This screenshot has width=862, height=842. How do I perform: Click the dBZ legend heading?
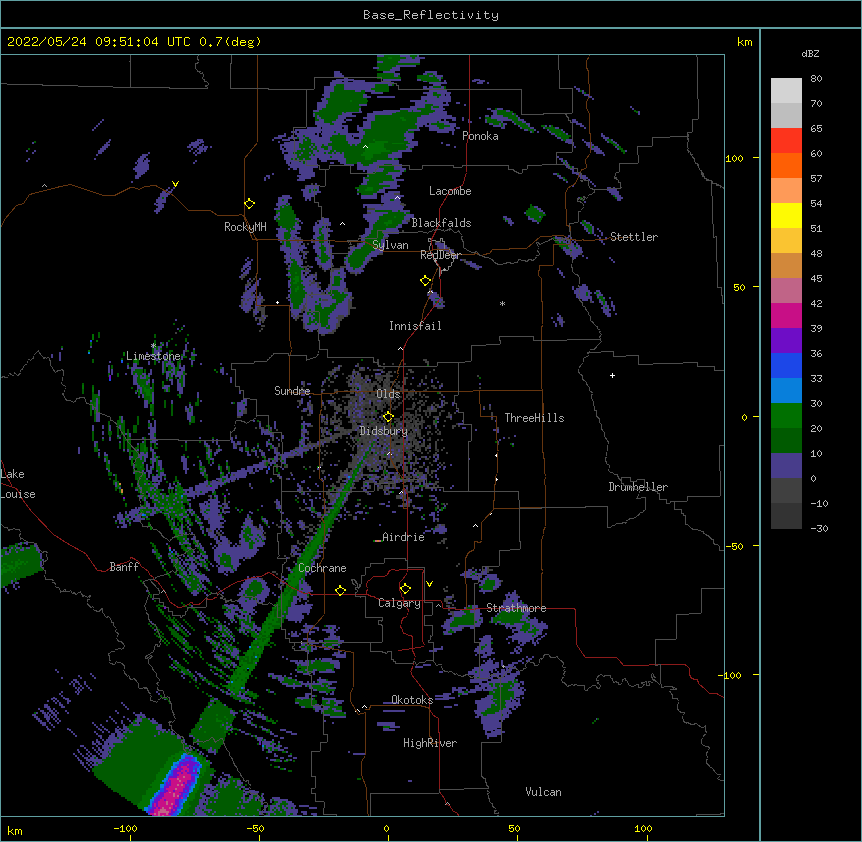click(x=810, y=53)
